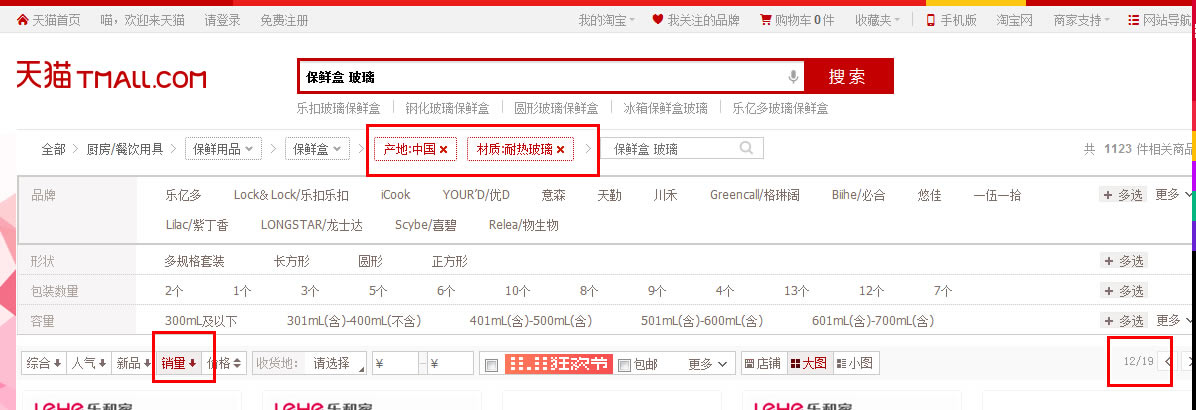Screen dimensions: 1196x410
Task: Click the TMALL.COM logo
Action: (111, 77)
